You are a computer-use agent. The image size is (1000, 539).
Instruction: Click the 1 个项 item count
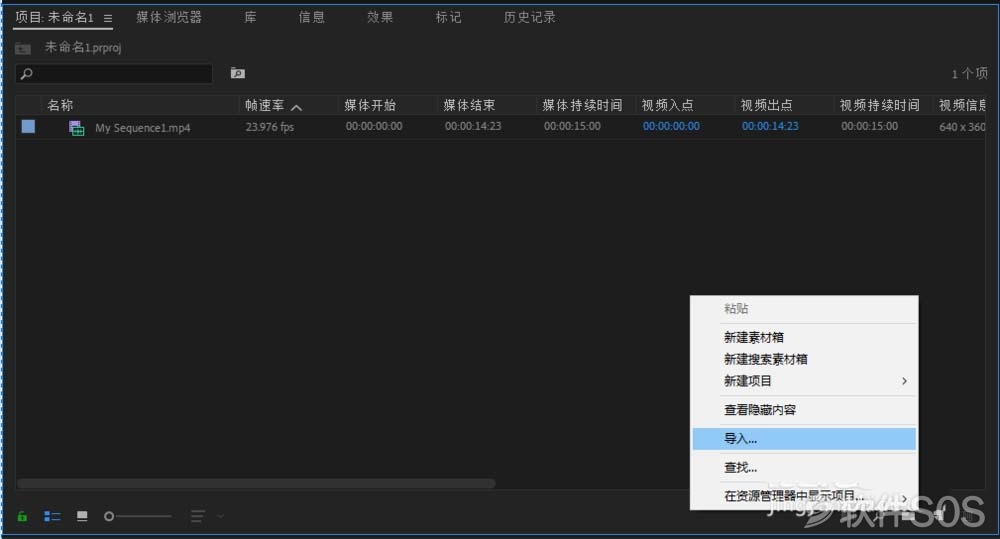[x=969, y=74]
